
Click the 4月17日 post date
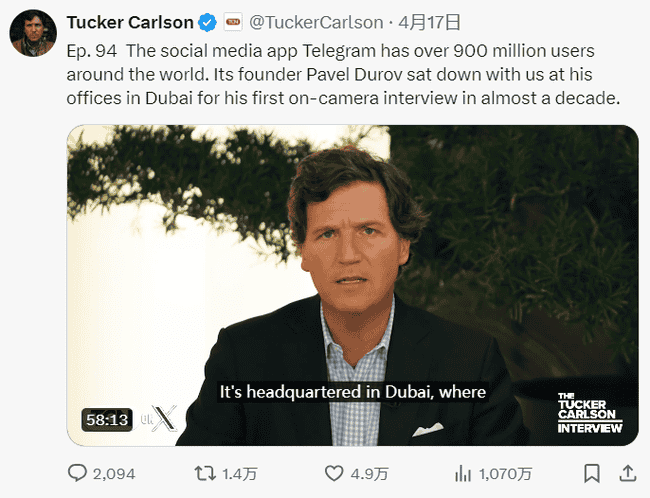[x=432, y=22]
